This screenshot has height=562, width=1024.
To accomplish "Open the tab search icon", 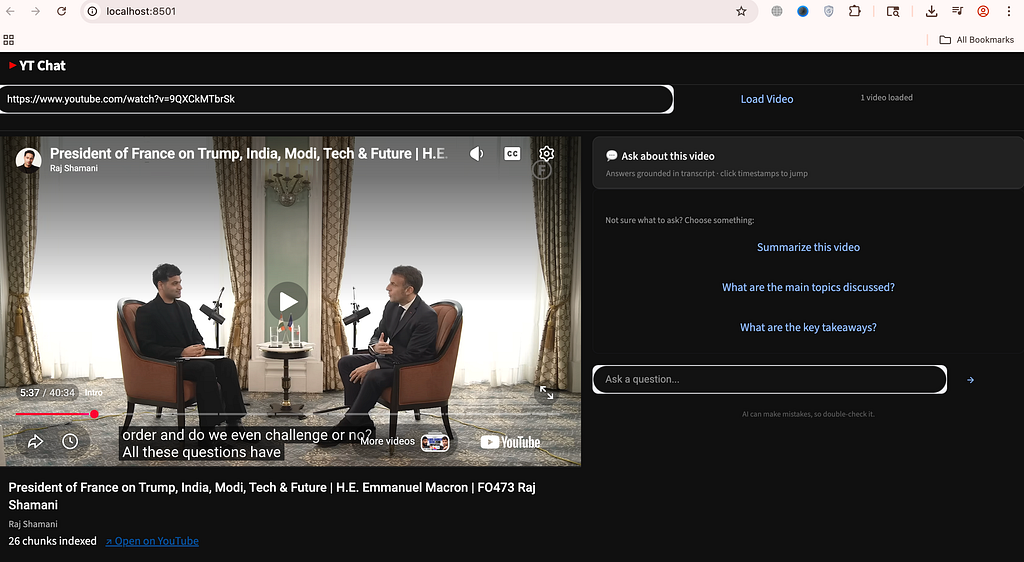I will [893, 11].
